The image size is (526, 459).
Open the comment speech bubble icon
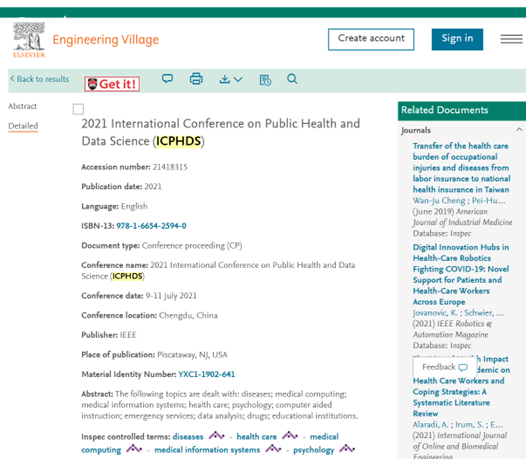pyautogui.click(x=167, y=79)
